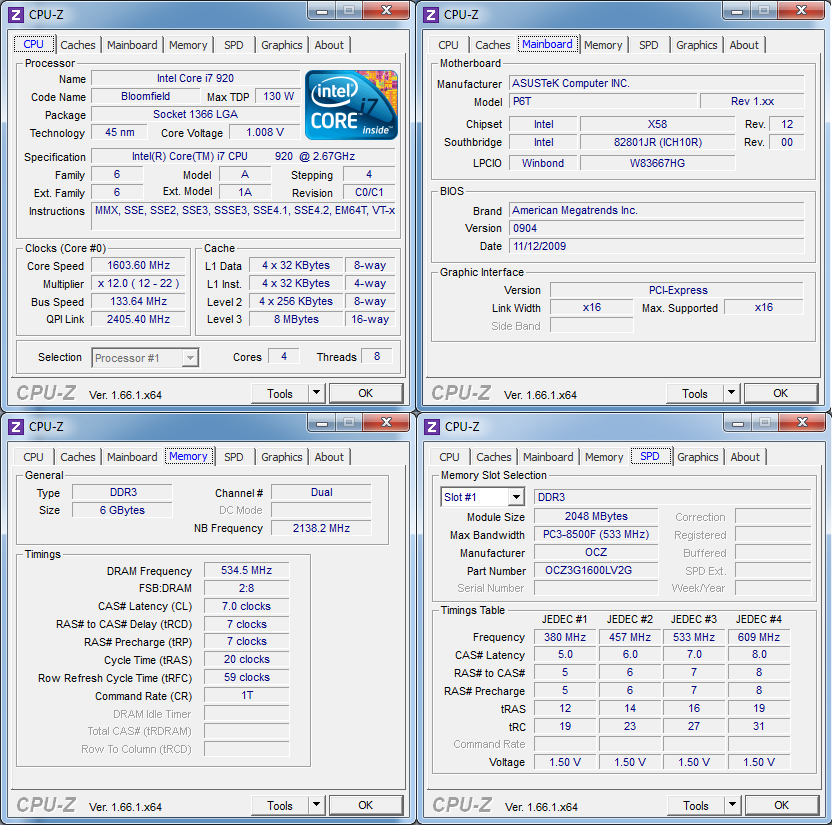Image resolution: width=832 pixels, height=825 pixels.
Task: Switch to the CPU tab in the Memory window
Action: pos(33,457)
